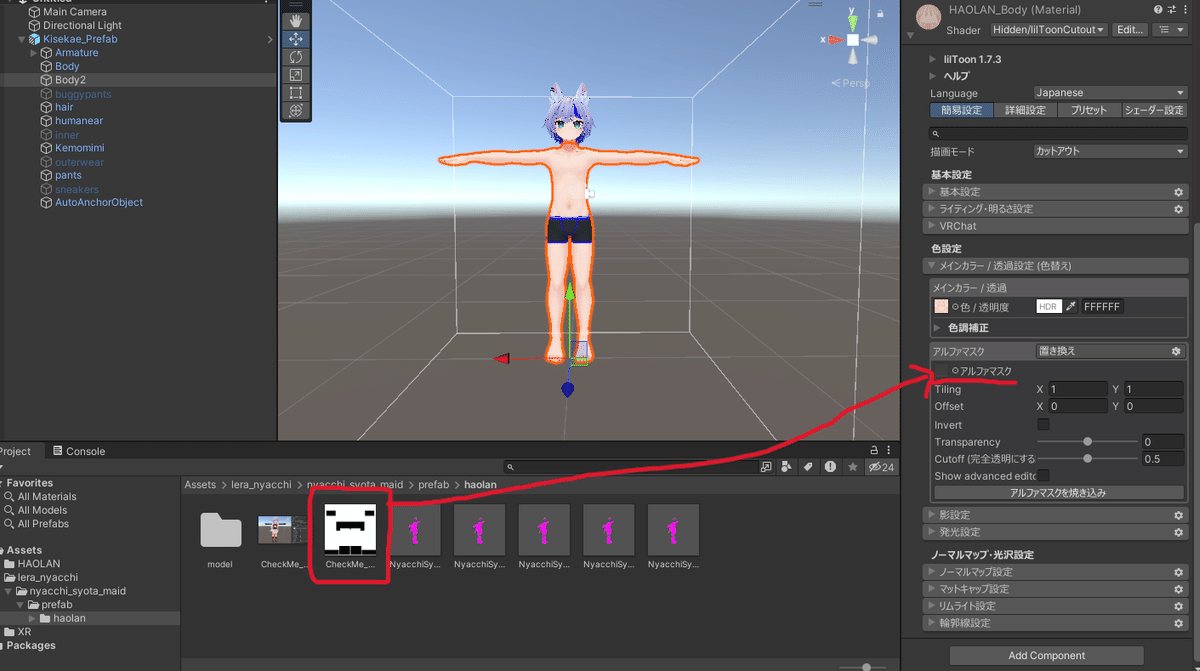Switch to the Console tab
Image resolution: width=1200 pixels, height=671 pixels.
point(78,451)
